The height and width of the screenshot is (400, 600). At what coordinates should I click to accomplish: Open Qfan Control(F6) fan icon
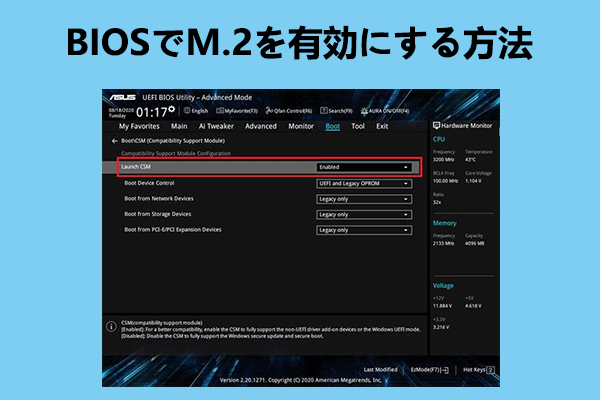coord(269,111)
